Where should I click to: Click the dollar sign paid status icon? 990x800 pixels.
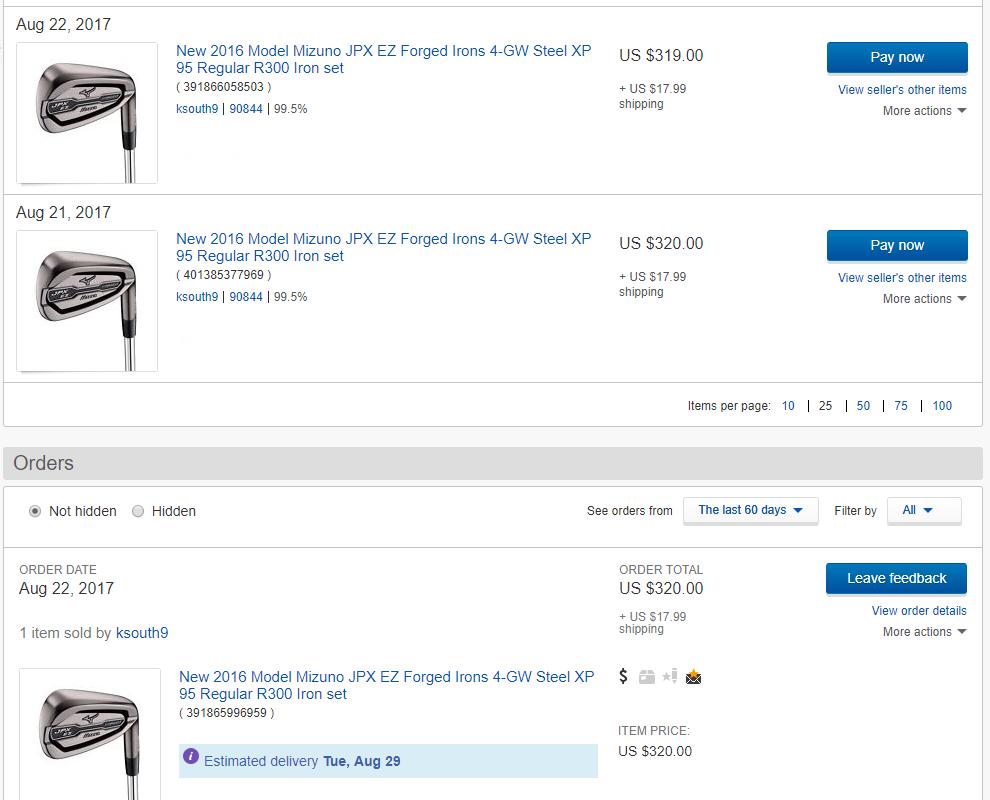click(x=624, y=677)
